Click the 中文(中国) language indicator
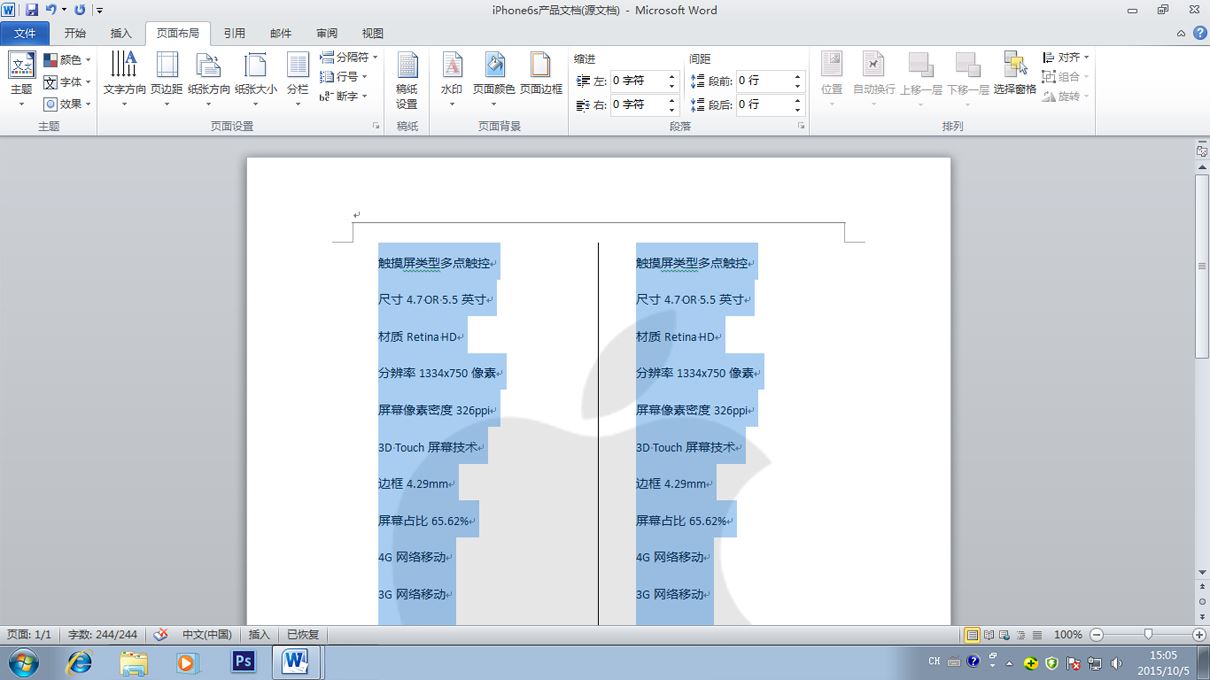Viewport: 1210px width, 680px height. pyautogui.click(x=207, y=635)
